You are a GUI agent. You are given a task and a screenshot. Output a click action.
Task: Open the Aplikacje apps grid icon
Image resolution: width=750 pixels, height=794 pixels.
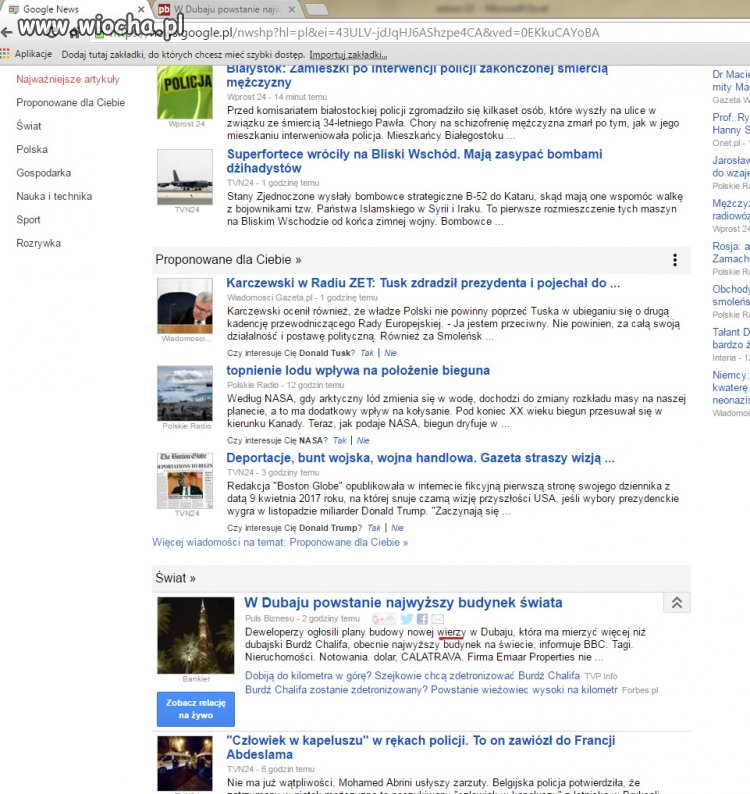pyautogui.click(x=5, y=54)
